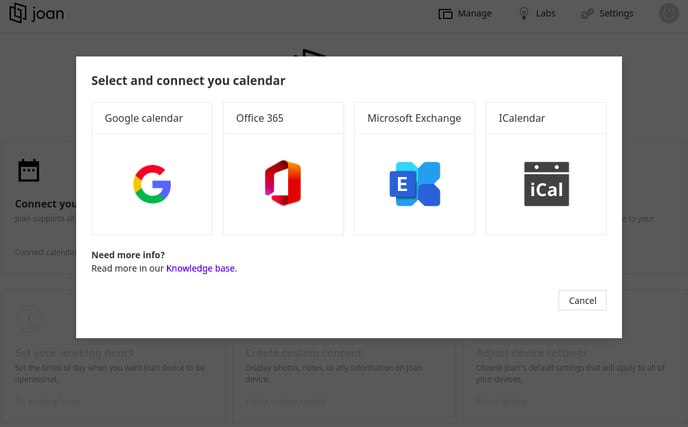This screenshot has height=427, width=688.
Task: Pick the Office 365 logo icon
Action: click(x=283, y=183)
